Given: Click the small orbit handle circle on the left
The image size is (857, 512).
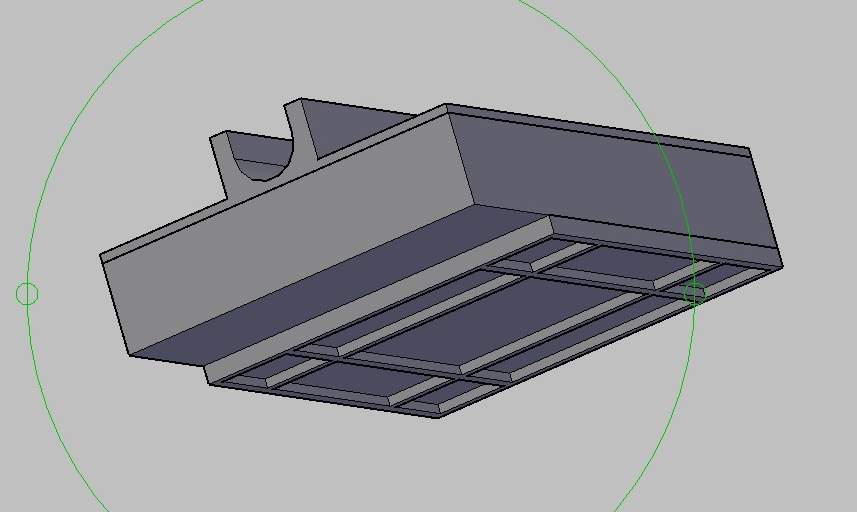Looking at the screenshot, I should [27, 294].
